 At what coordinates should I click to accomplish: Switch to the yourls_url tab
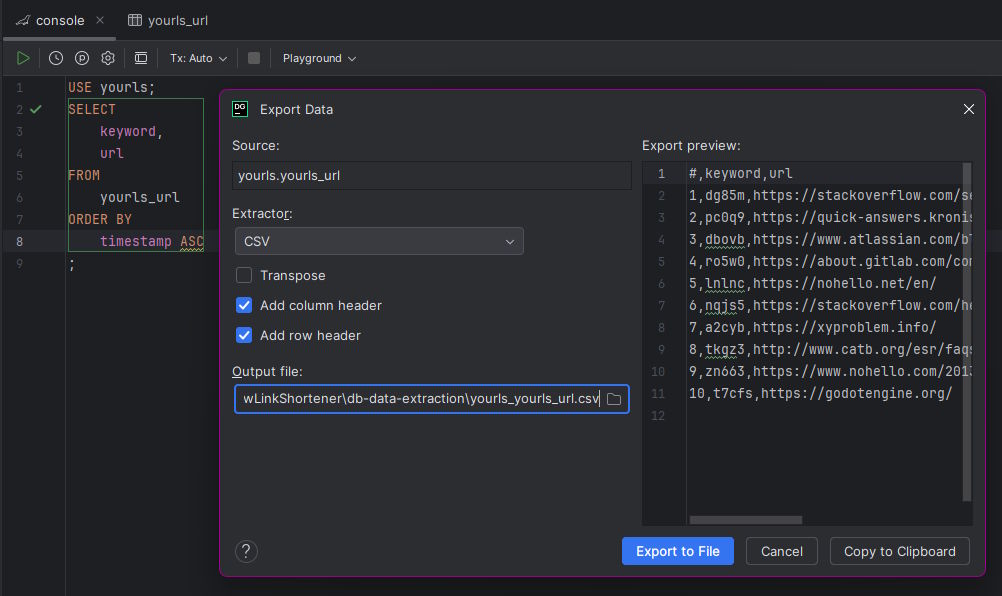tap(168, 20)
